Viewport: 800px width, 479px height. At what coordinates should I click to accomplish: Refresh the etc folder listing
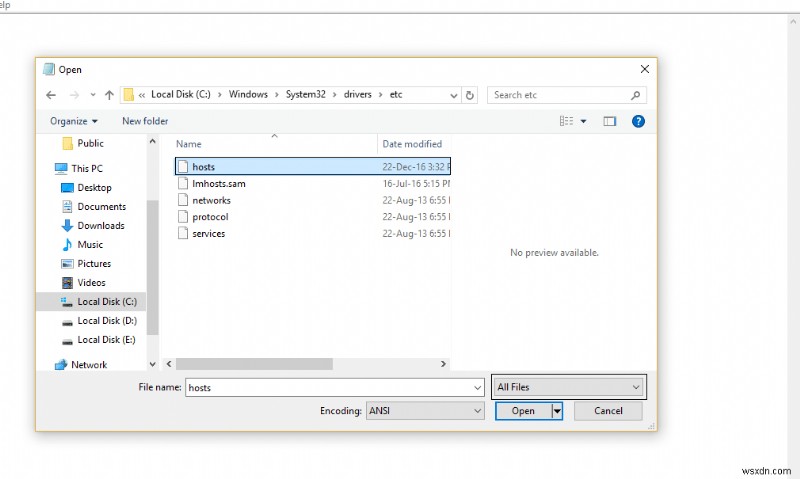tap(470, 95)
